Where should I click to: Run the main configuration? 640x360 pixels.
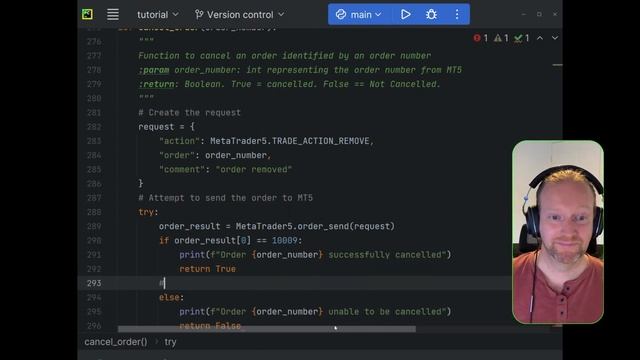click(405, 15)
